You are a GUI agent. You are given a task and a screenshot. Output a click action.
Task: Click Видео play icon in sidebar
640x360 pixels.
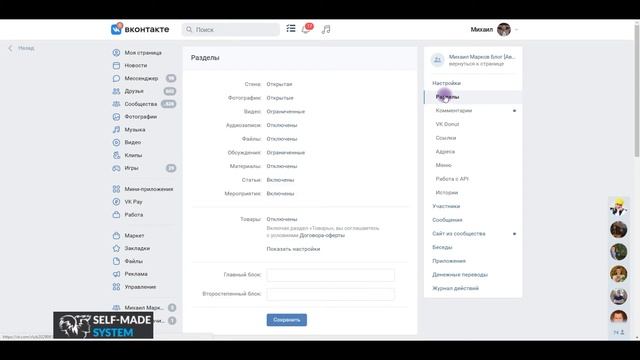pyautogui.click(x=116, y=142)
